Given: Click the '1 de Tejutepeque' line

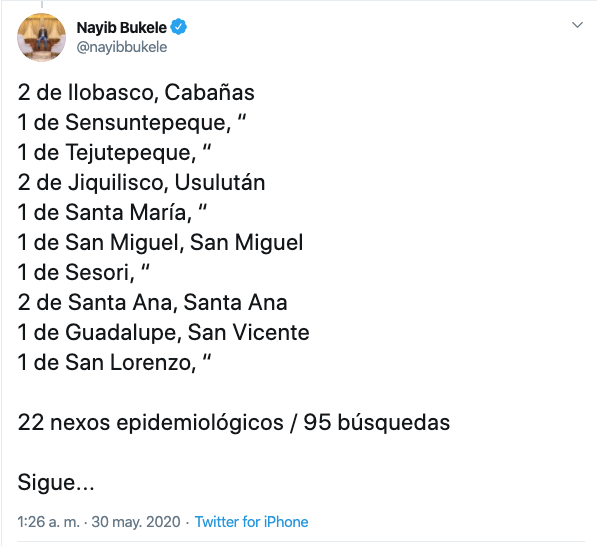Looking at the screenshot, I should point(114,153).
